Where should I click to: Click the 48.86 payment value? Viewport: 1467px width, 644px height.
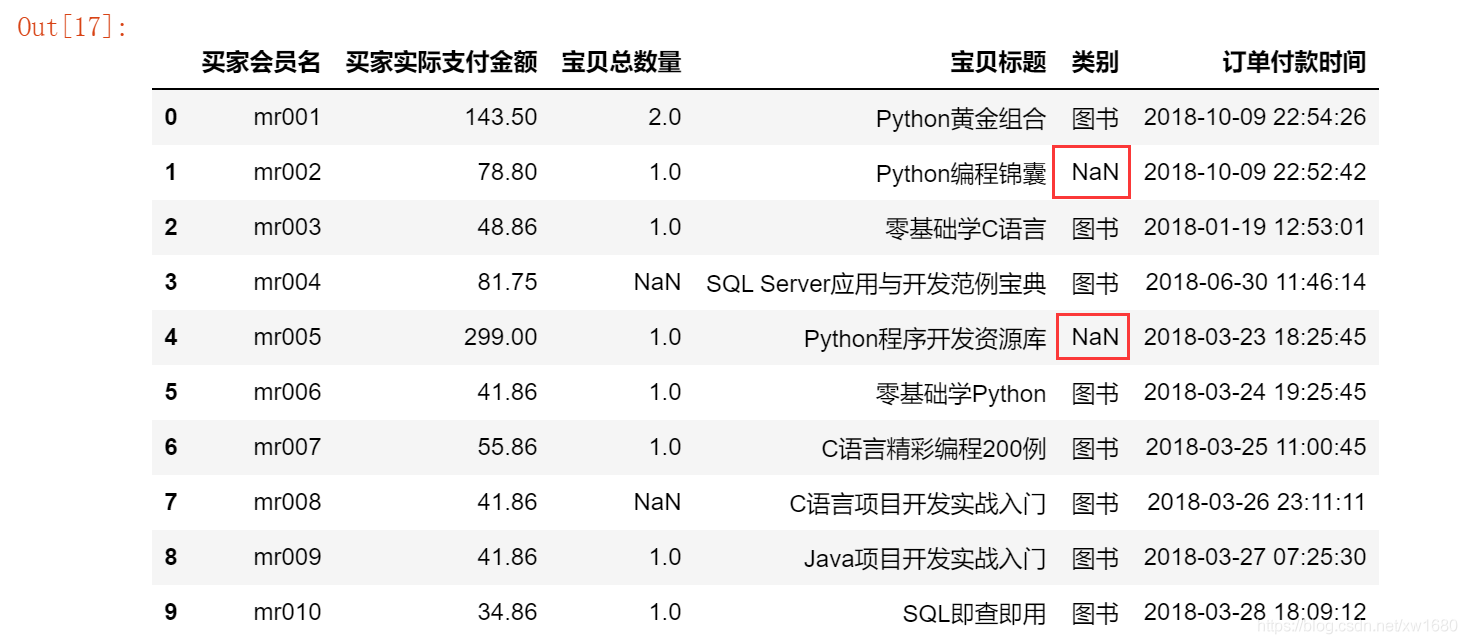click(x=507, y=227)
